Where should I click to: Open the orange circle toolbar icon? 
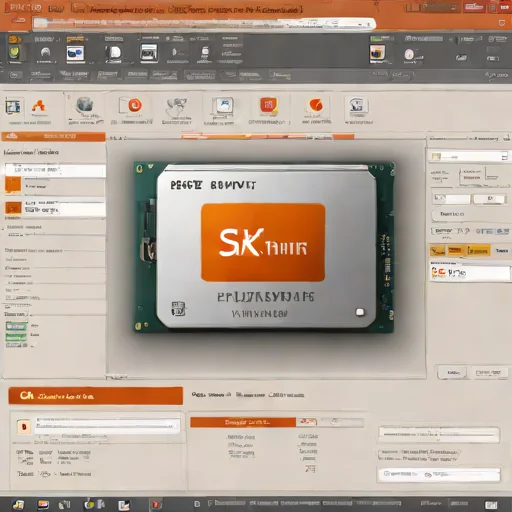tap(315, 105)
